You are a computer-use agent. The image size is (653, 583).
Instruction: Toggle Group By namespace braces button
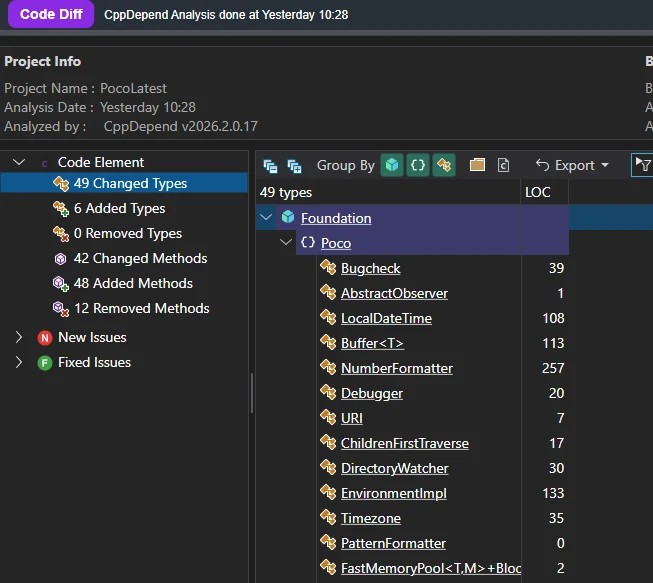[418, 165]
